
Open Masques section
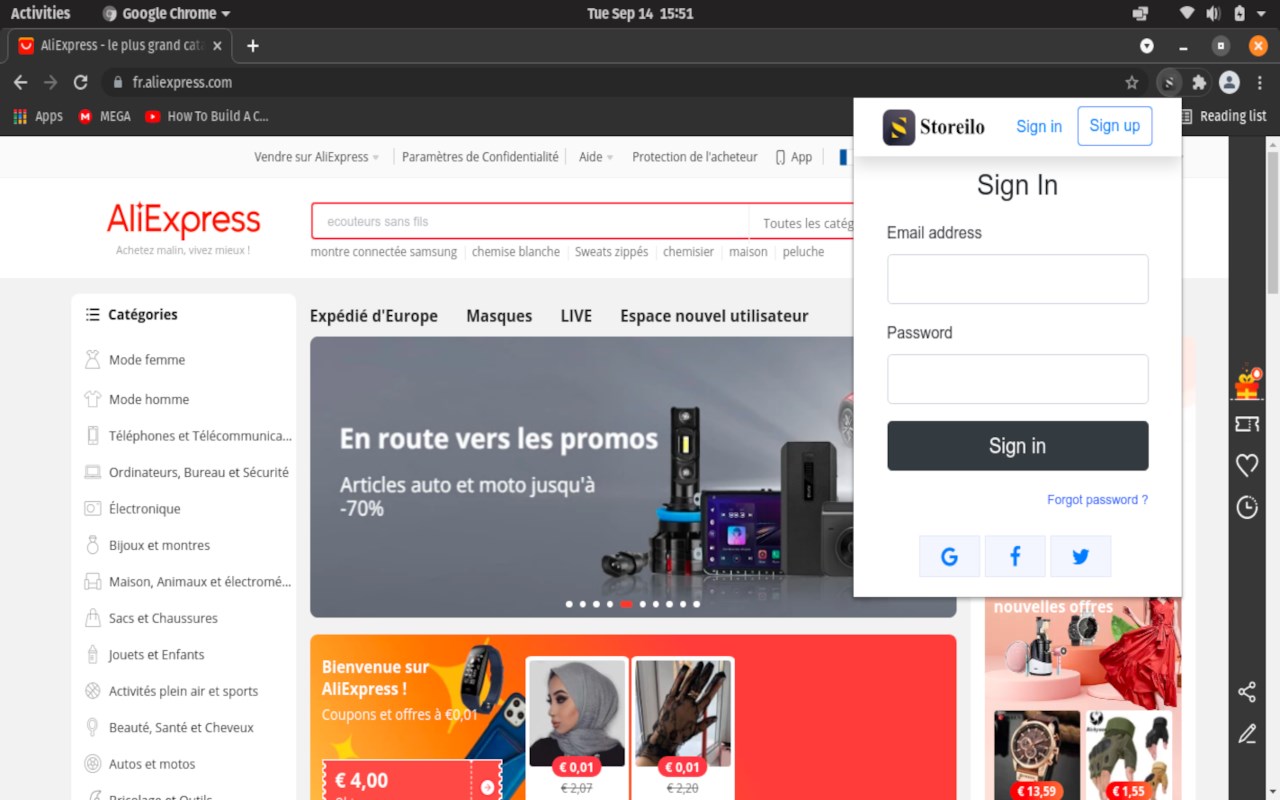[x=499, y=316]
